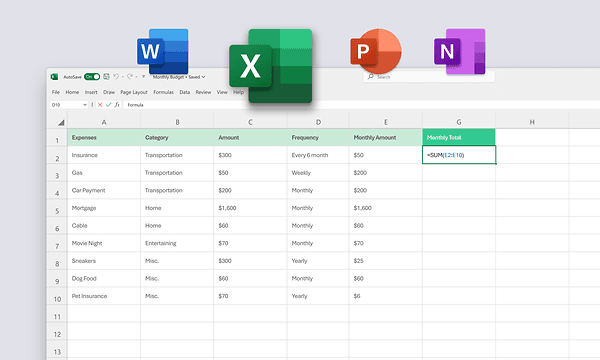Click the $25 Monthly Amount cell
Screen dimensions: 600x360
(386, 261)
